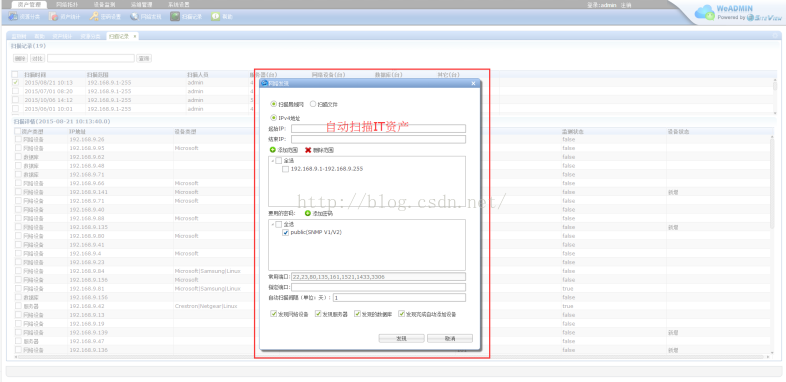Check the 192.168.9.1-192.168.9.255 range checkbox

click(285, 169)
